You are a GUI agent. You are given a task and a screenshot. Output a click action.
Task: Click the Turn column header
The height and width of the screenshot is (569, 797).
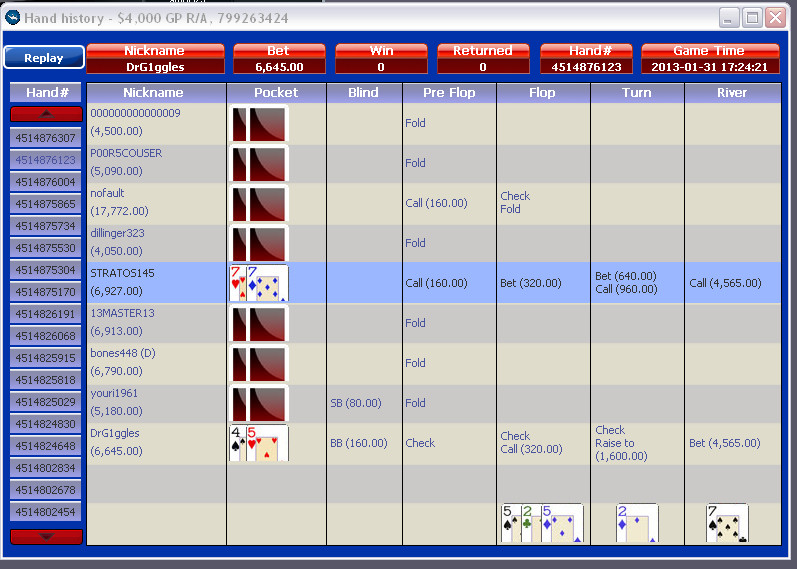tap(637, 93)
